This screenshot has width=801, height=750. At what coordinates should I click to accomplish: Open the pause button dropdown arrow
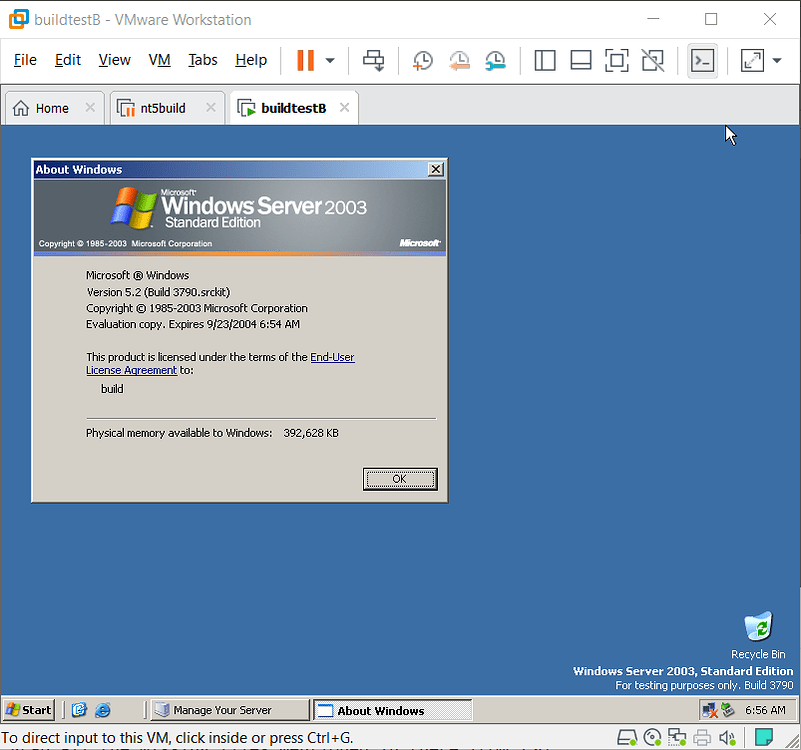tap(330, 61)
